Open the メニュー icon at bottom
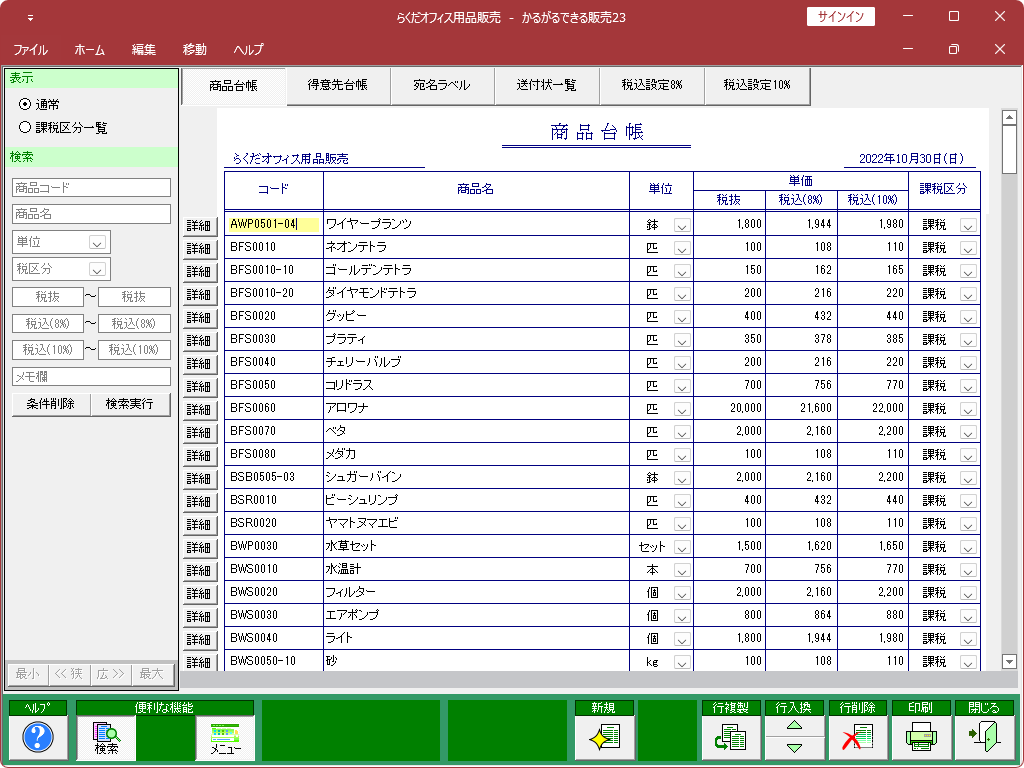This screenshot has width=1024, height=768. (x=225, y=737)
